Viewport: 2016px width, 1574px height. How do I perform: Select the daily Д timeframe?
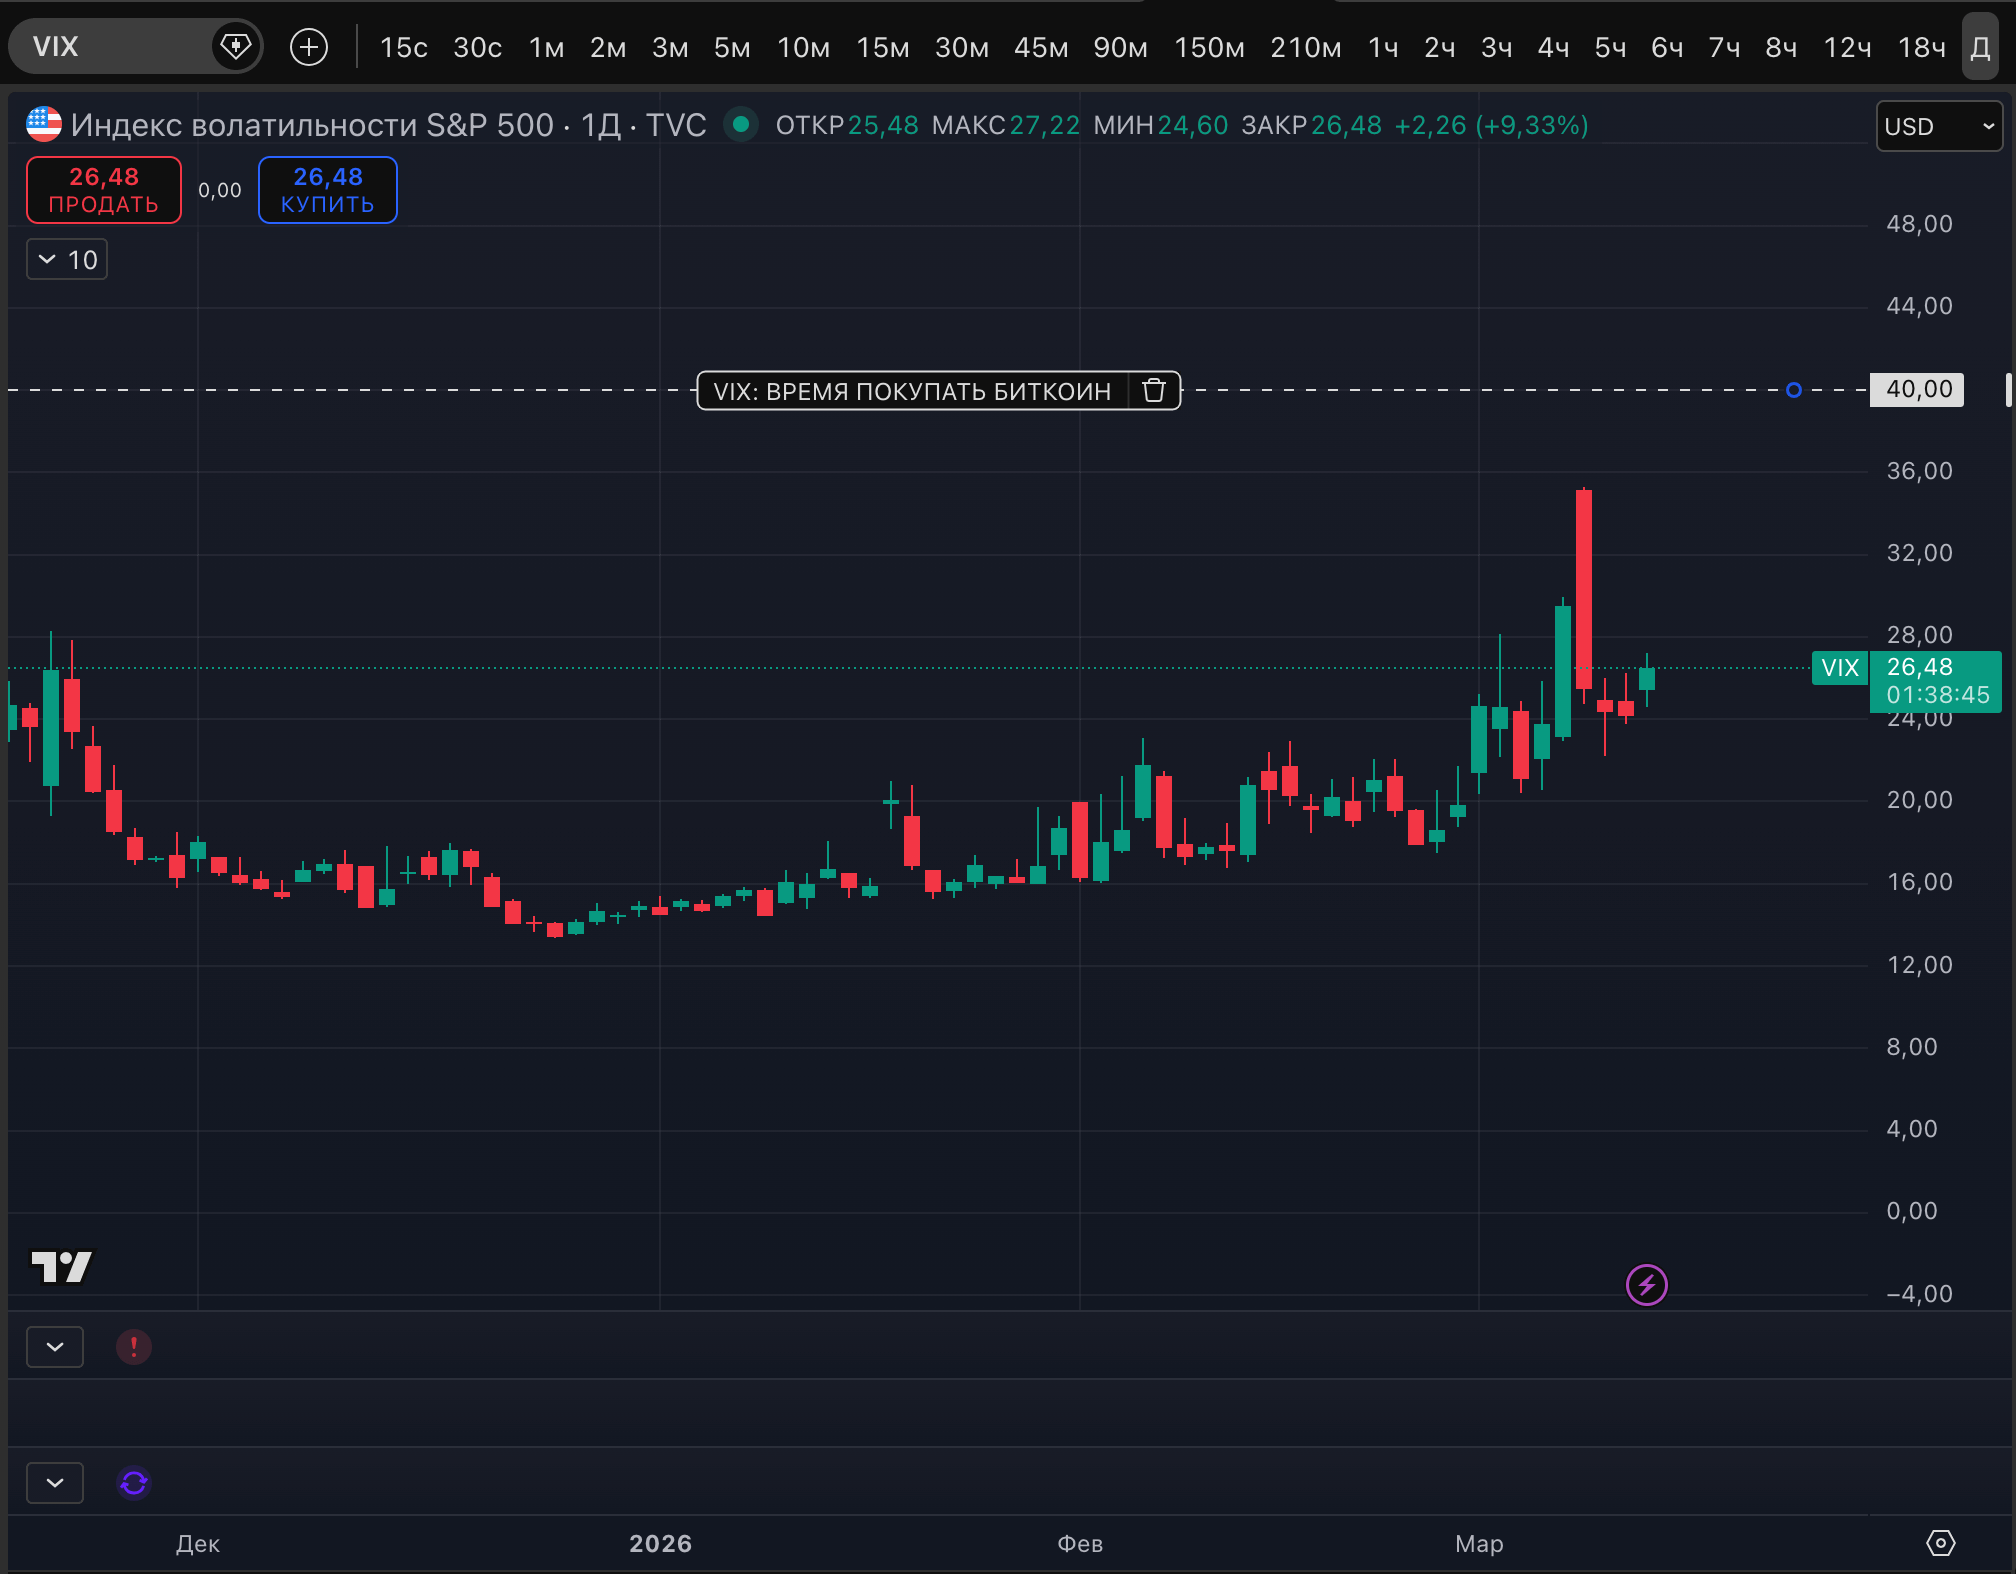click(x=1980, y=47)
